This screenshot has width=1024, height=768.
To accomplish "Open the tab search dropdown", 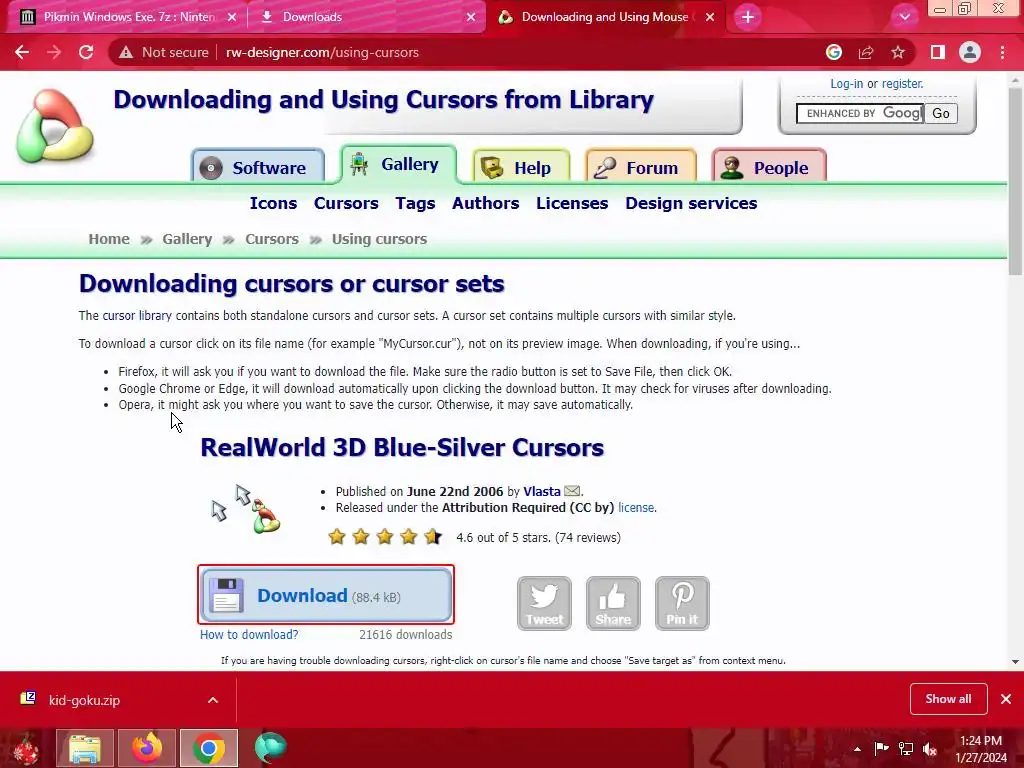I will [904, 17].
